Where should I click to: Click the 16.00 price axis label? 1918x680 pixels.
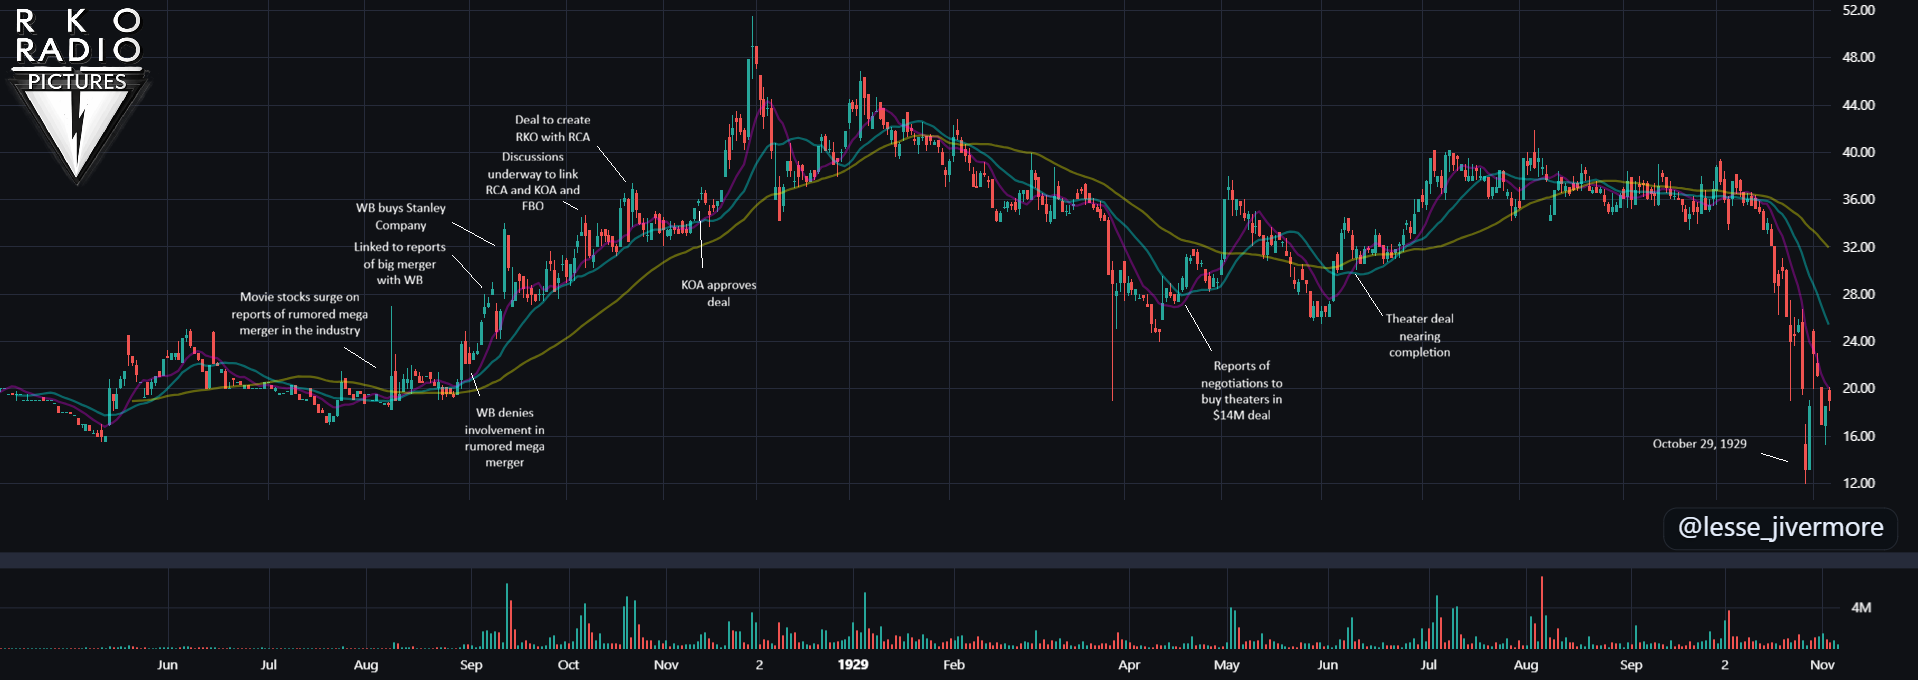coord(1859,436)
